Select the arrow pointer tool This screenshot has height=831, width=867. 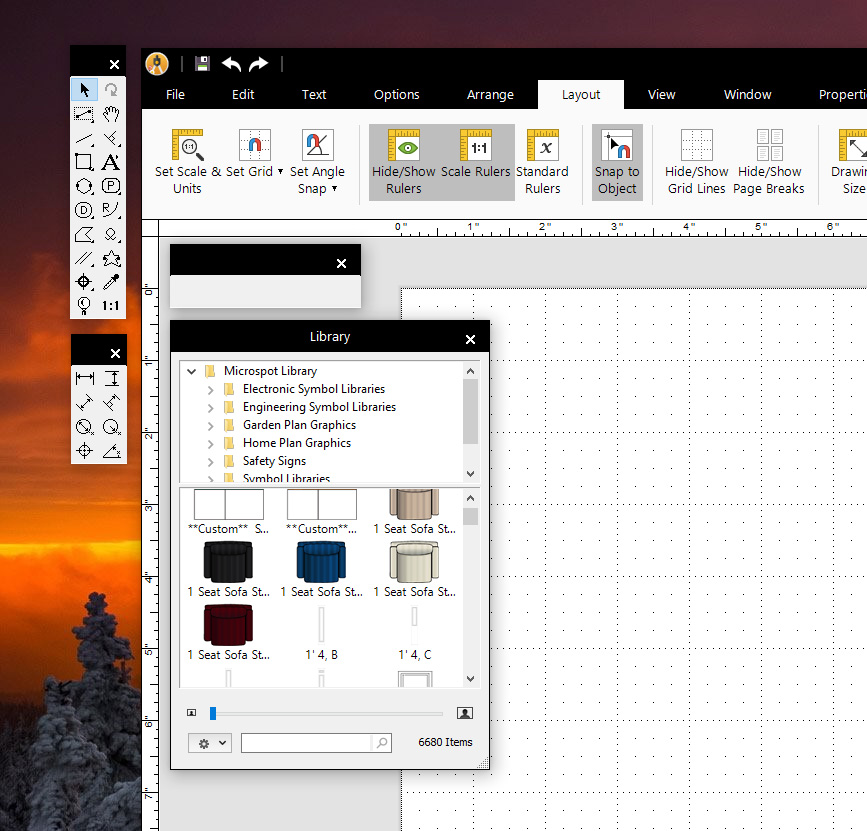tap(85, 90)
